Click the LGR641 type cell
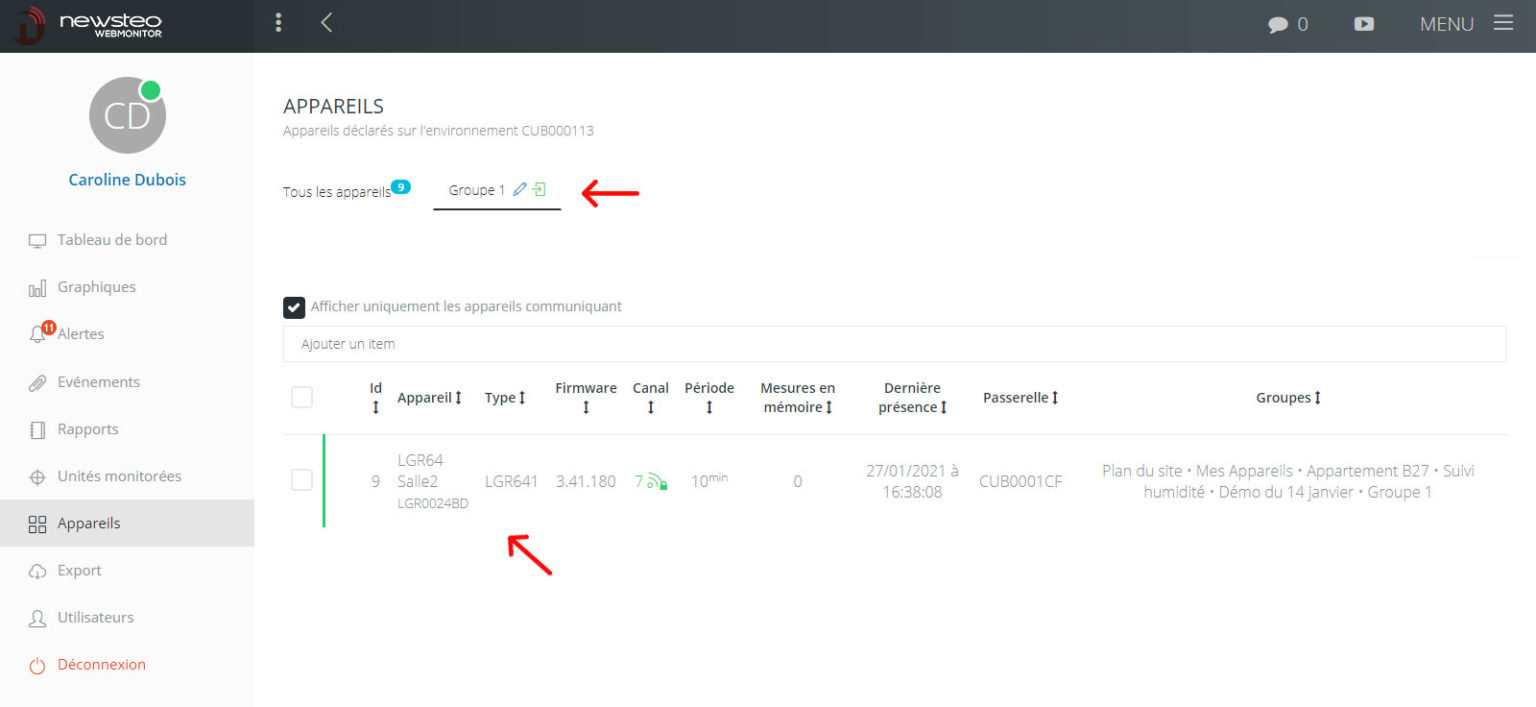 point(512,481)
